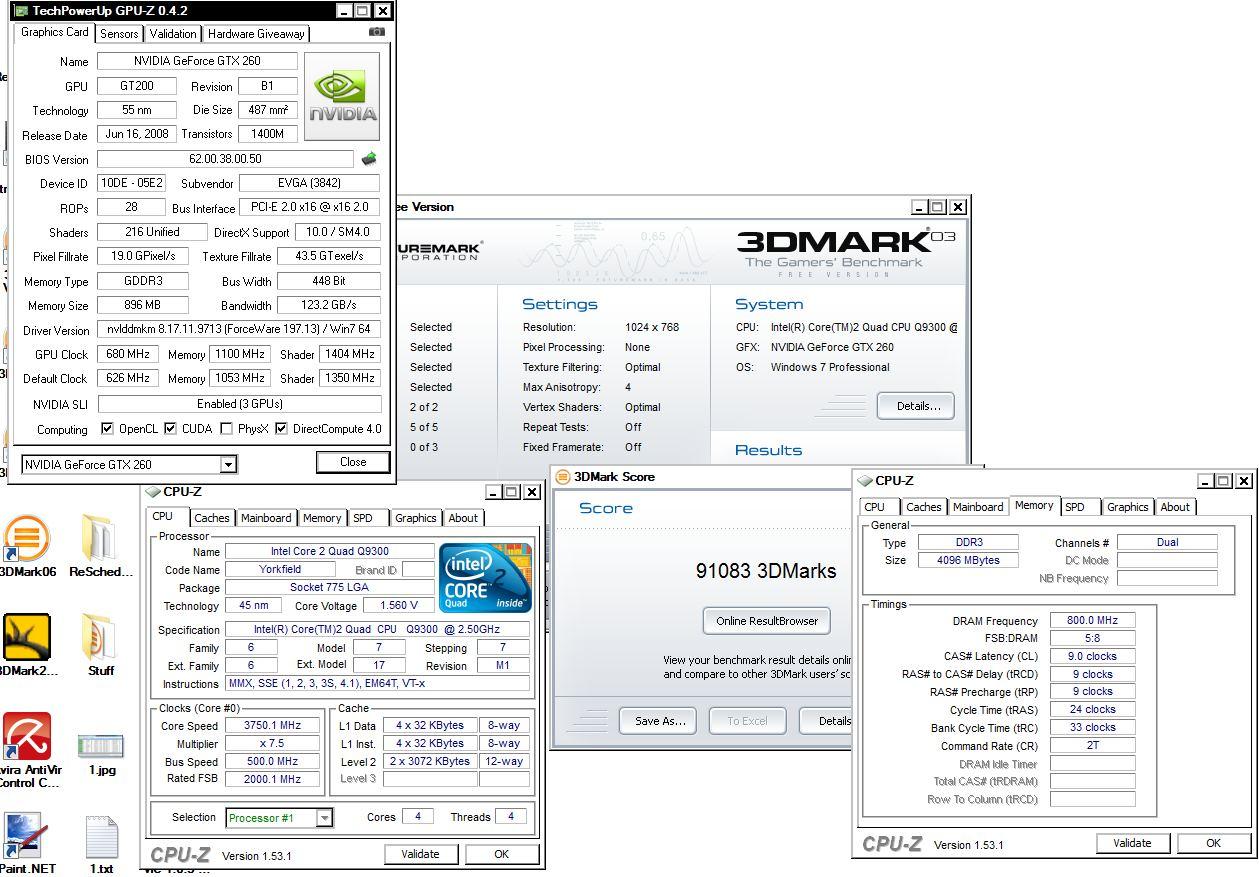This screenshot has width=1259, height=877.
Task: Click the CAS# Latency value field
Action: point(1092,657)
